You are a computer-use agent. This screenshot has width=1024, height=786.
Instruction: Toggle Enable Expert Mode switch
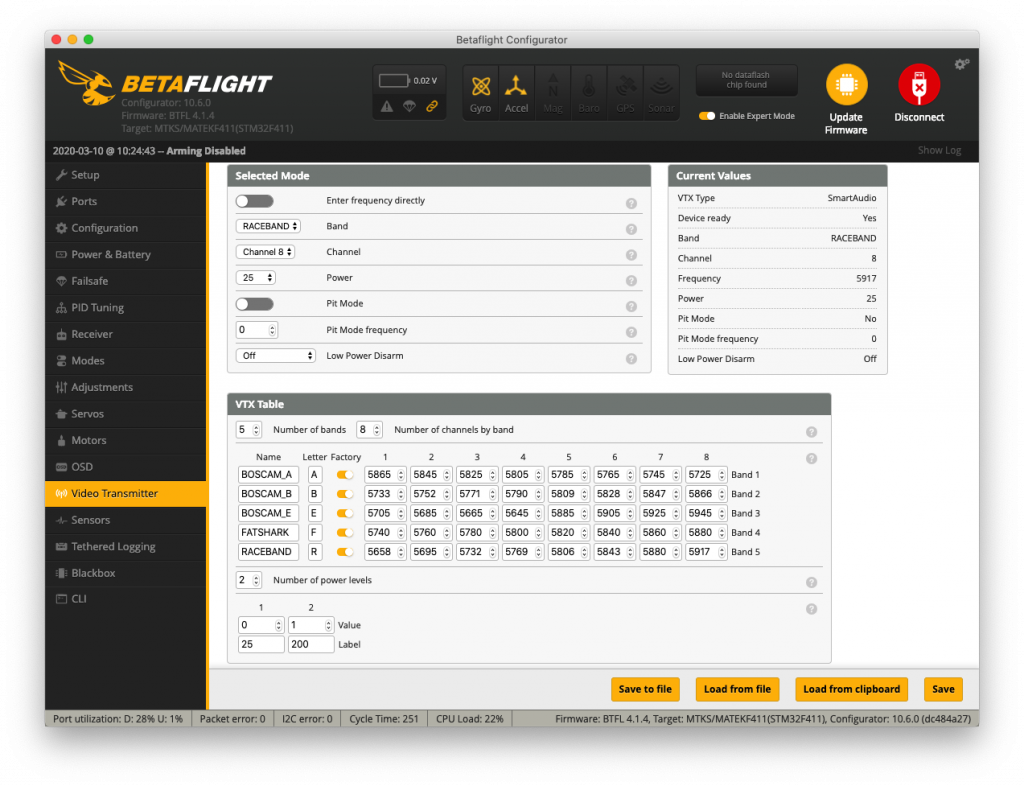(x=706, y=115)
